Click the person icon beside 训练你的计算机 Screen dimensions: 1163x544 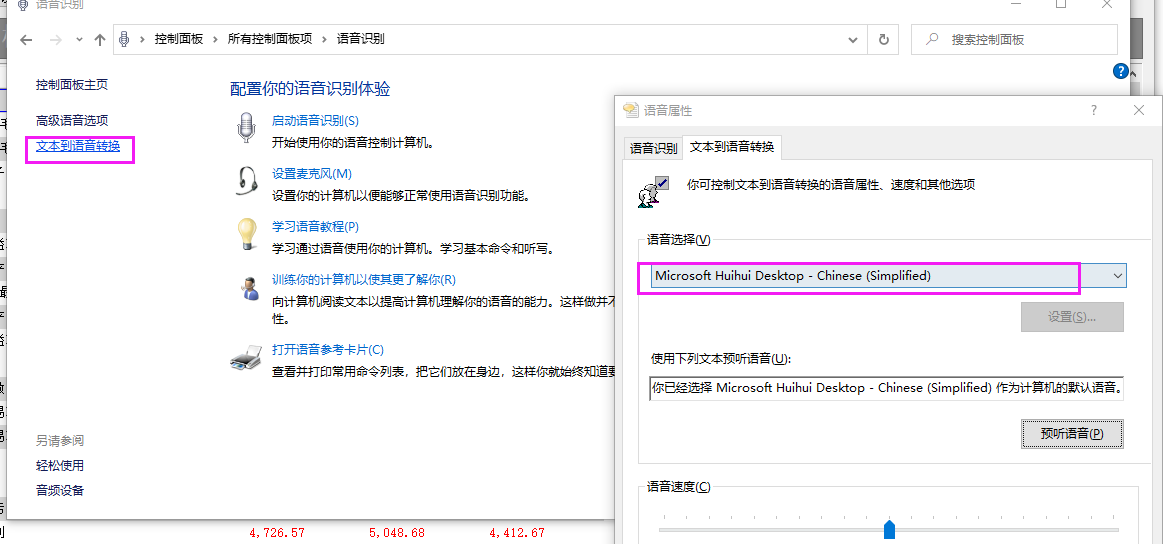(x=248, y=287)
